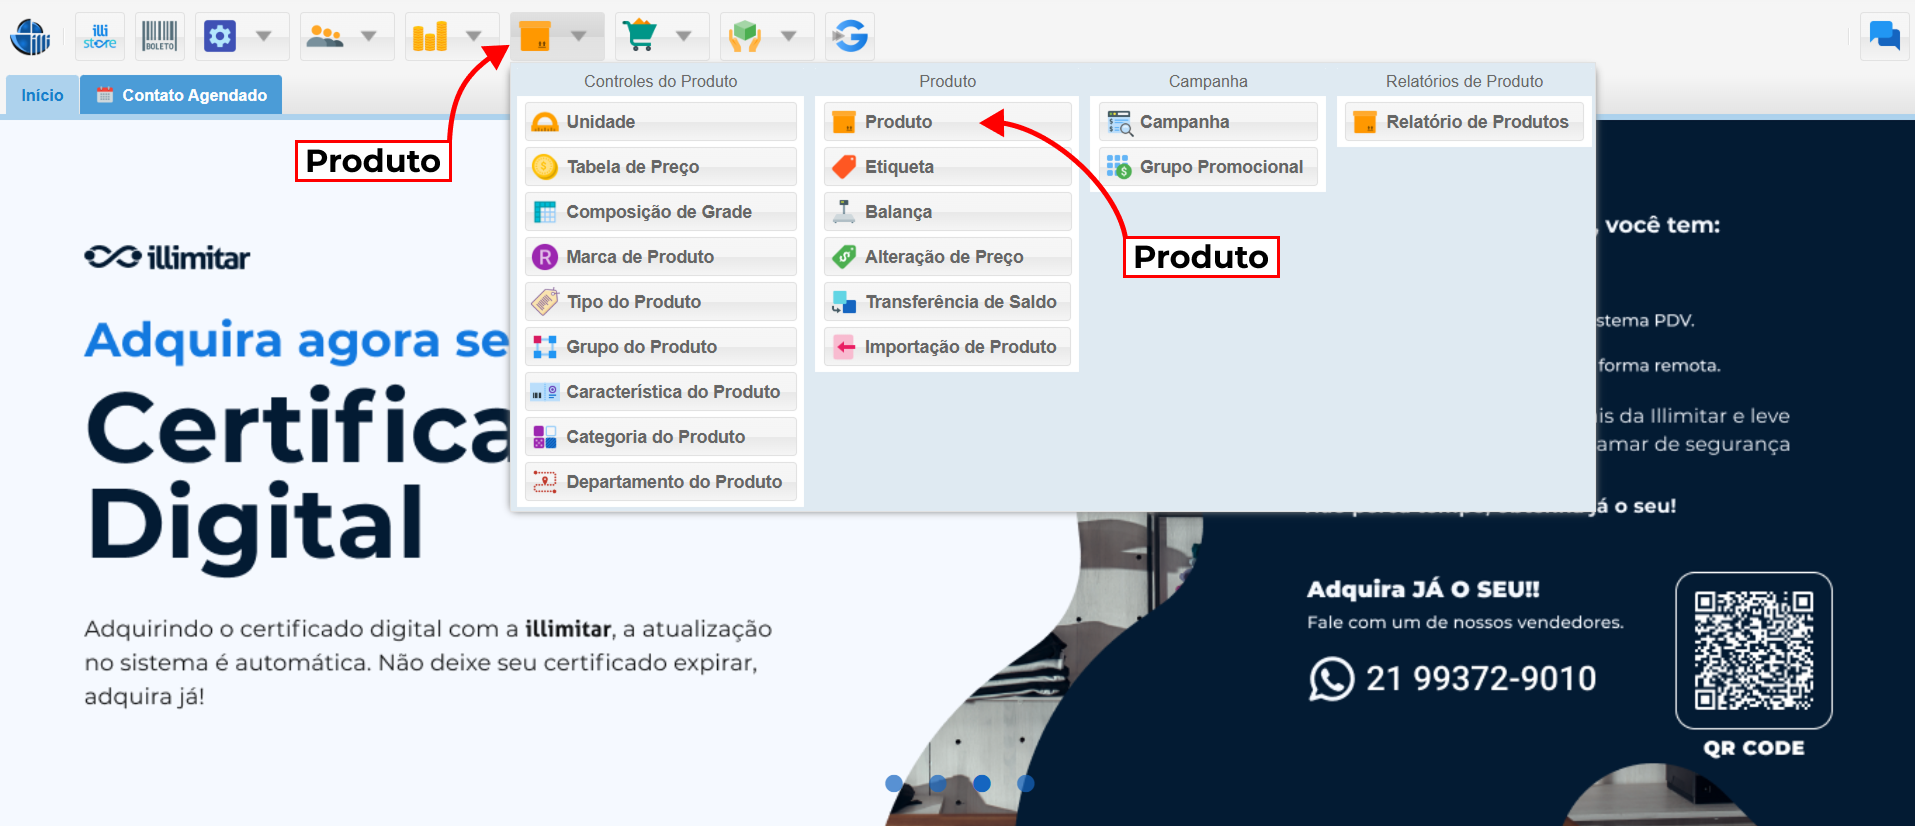Screen dimensions: 1915x826
Task: Select Grupo Promocional menu item
Action: click(1220, 167)
